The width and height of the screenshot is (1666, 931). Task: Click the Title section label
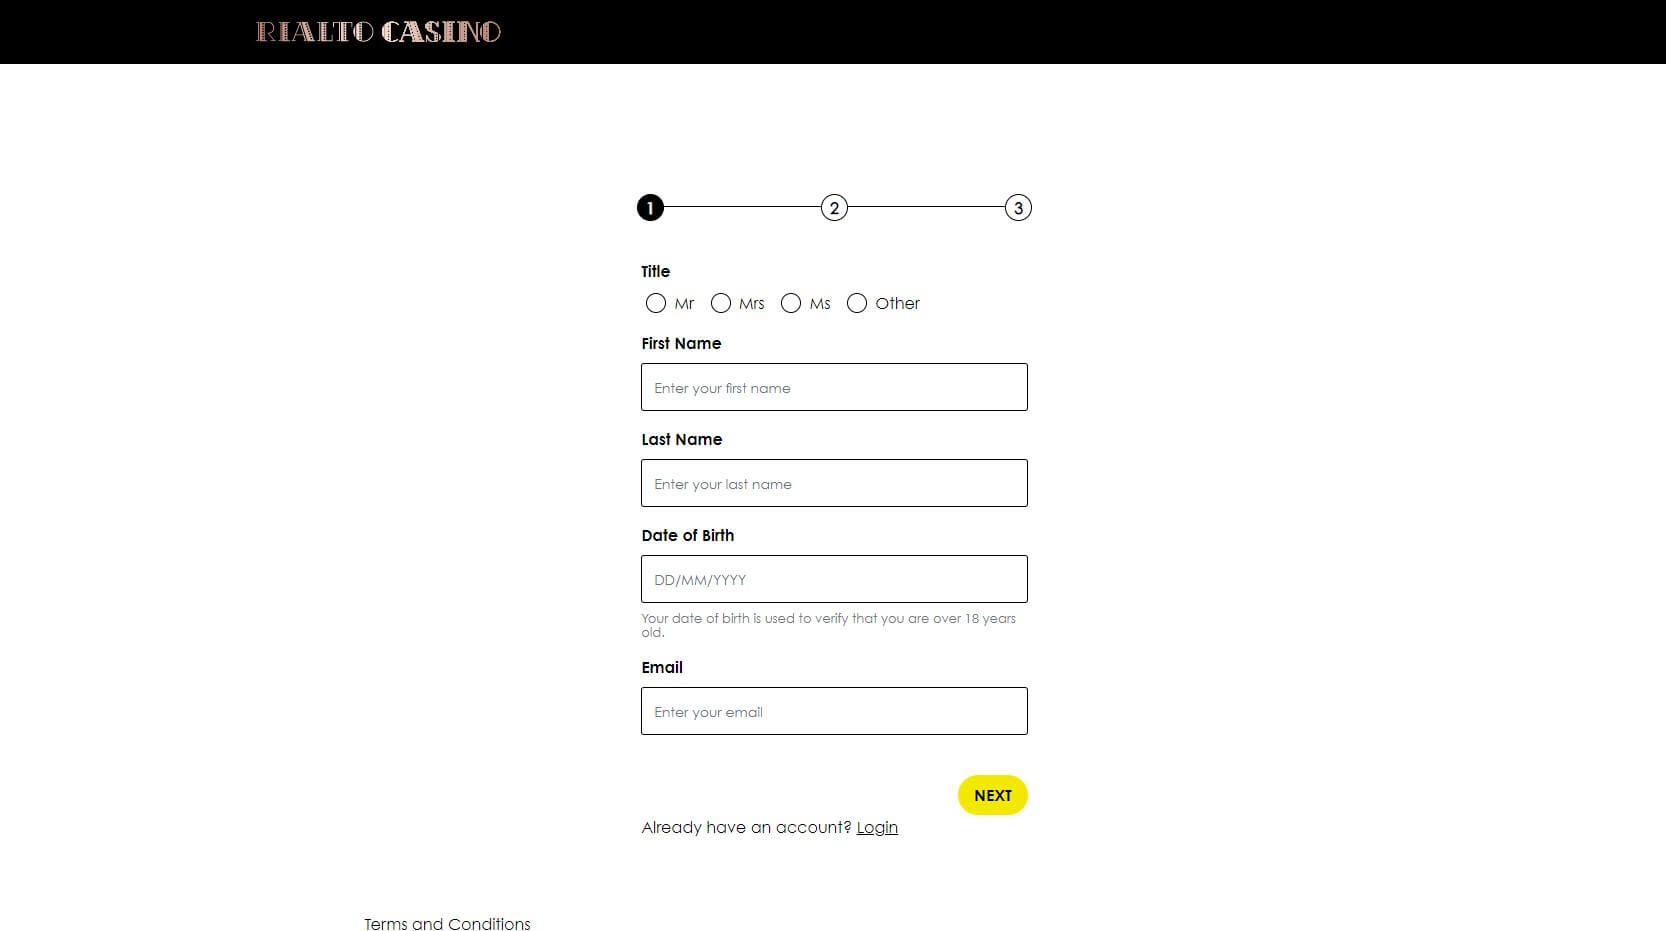pyautogui.click(x=655, y=271)
